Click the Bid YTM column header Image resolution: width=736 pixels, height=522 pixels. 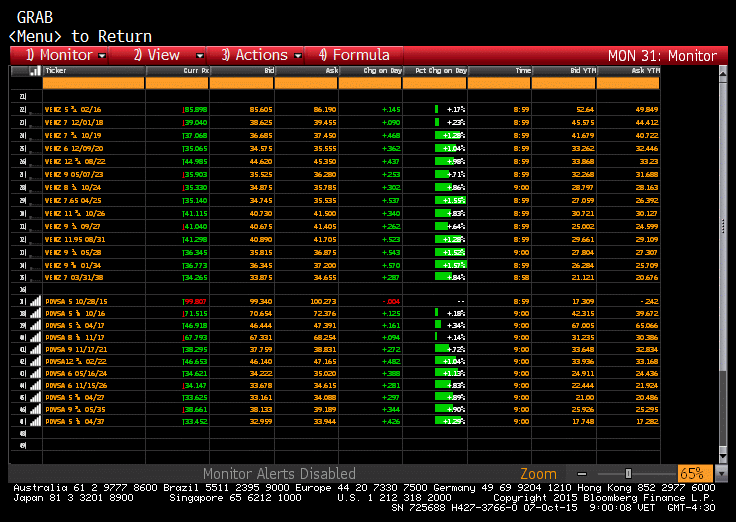[x=564, y=71]
